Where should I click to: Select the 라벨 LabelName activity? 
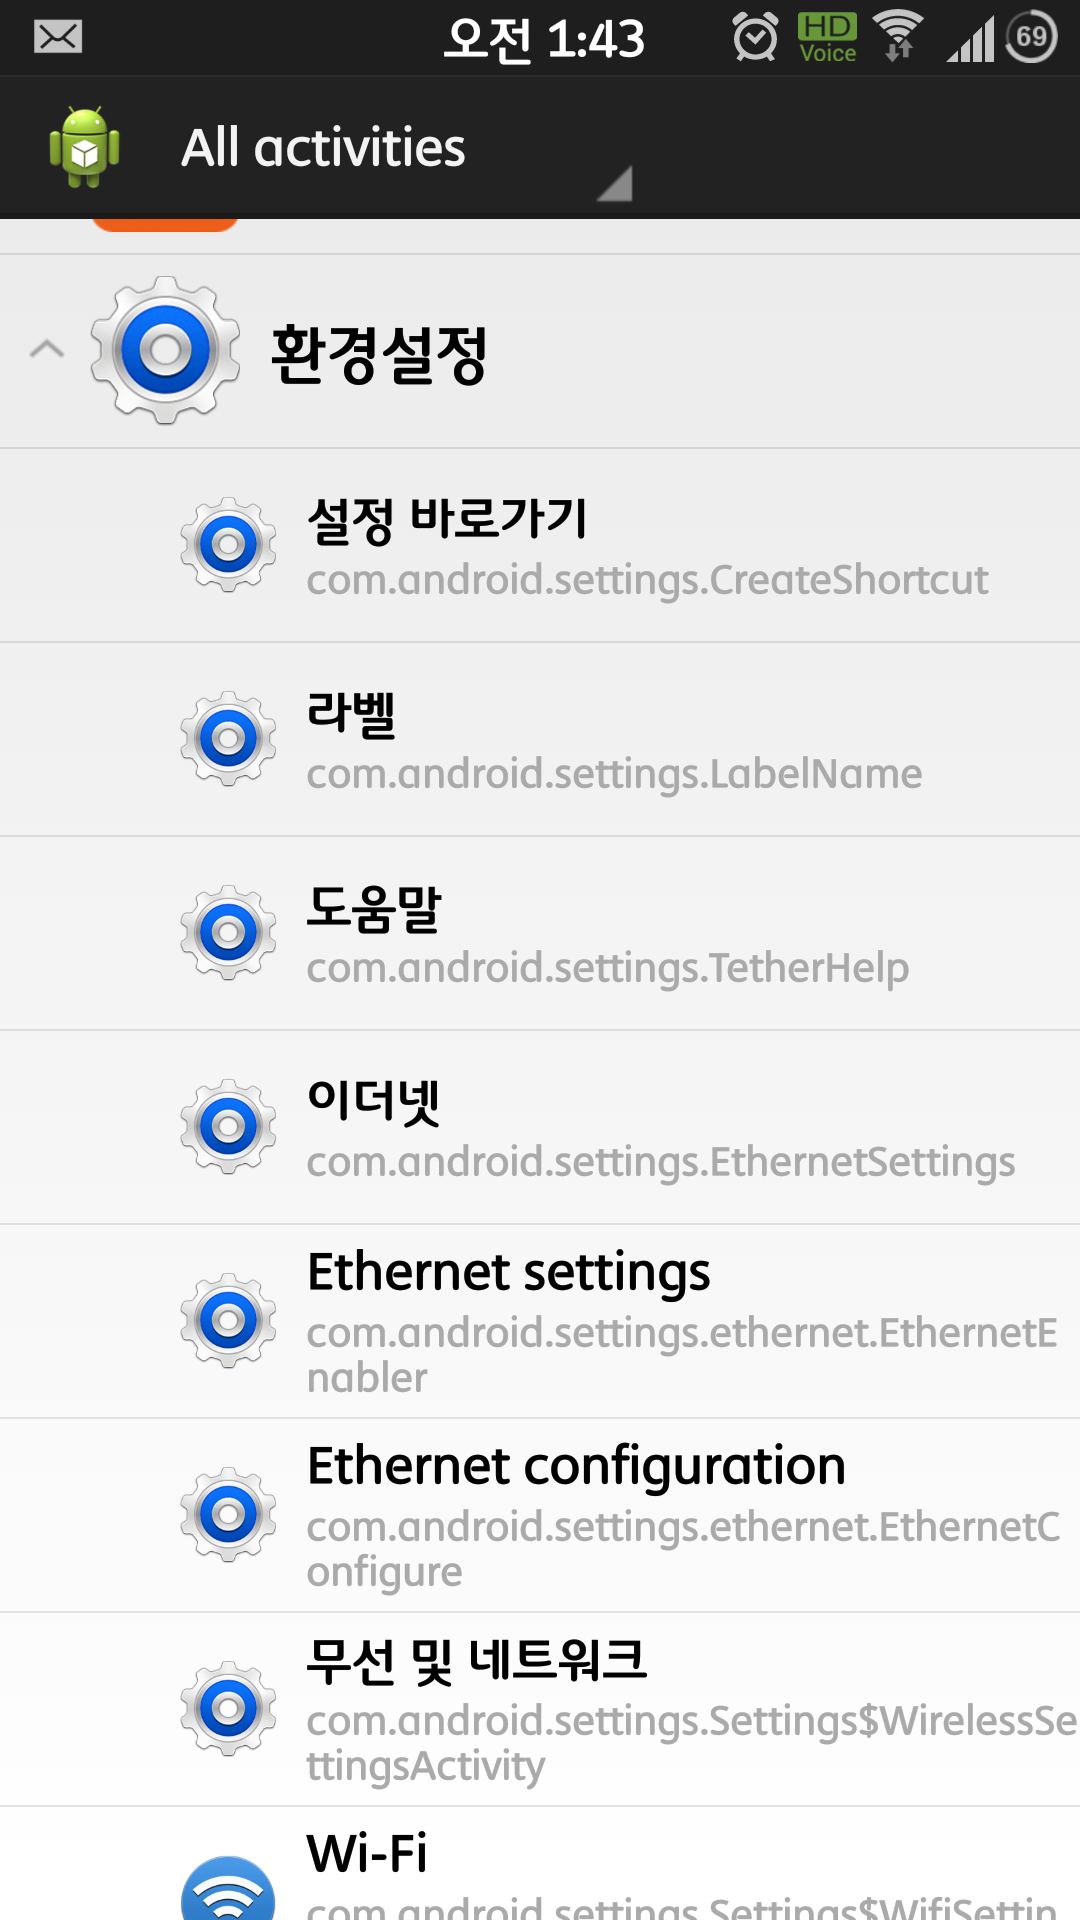[x=614, y=740]
